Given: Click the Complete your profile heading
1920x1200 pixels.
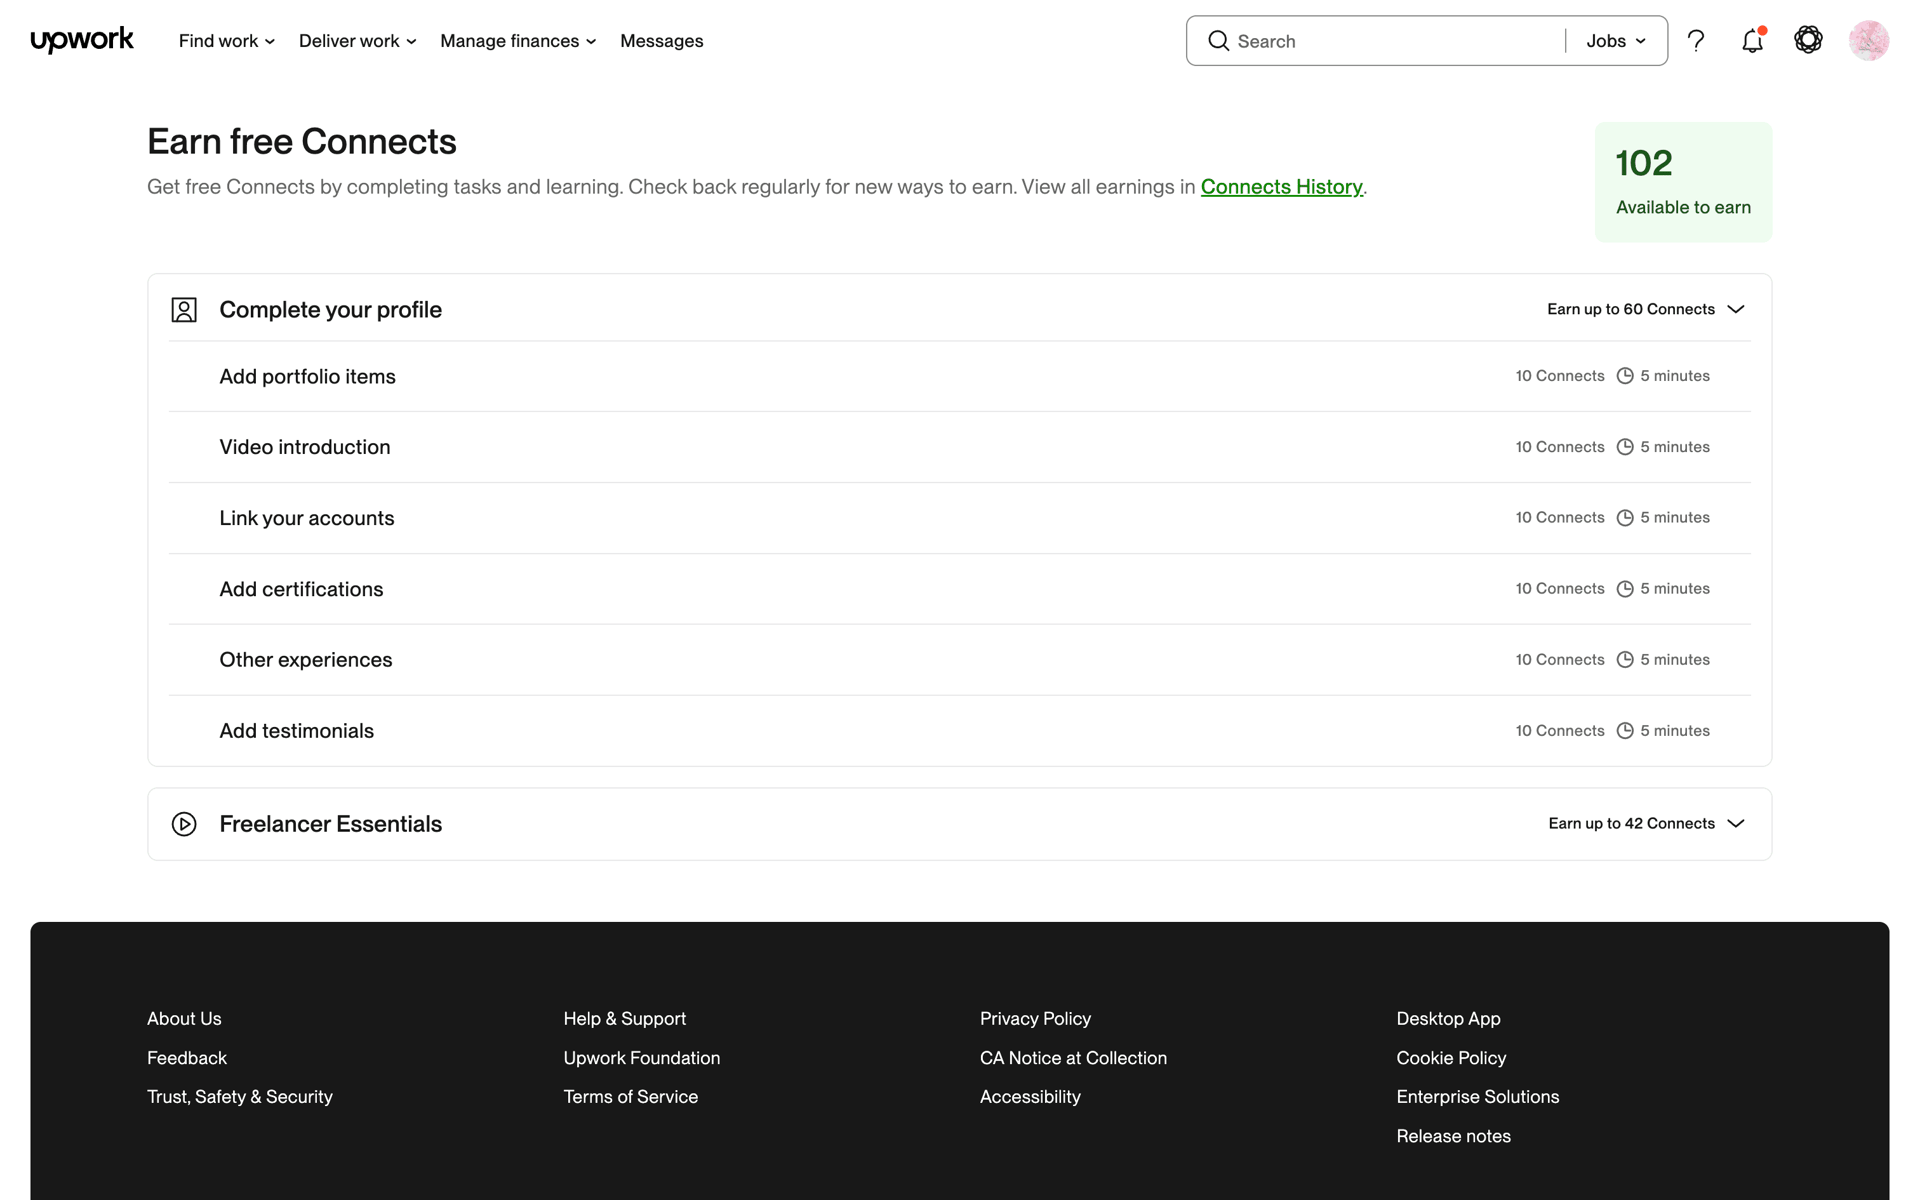Looking at the screenshot, I should [330, 310].
